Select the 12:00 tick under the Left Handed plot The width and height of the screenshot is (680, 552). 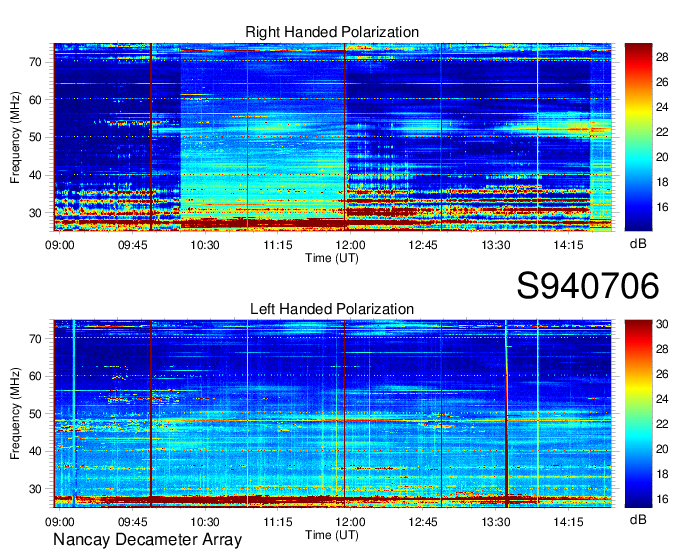[350, 522]
